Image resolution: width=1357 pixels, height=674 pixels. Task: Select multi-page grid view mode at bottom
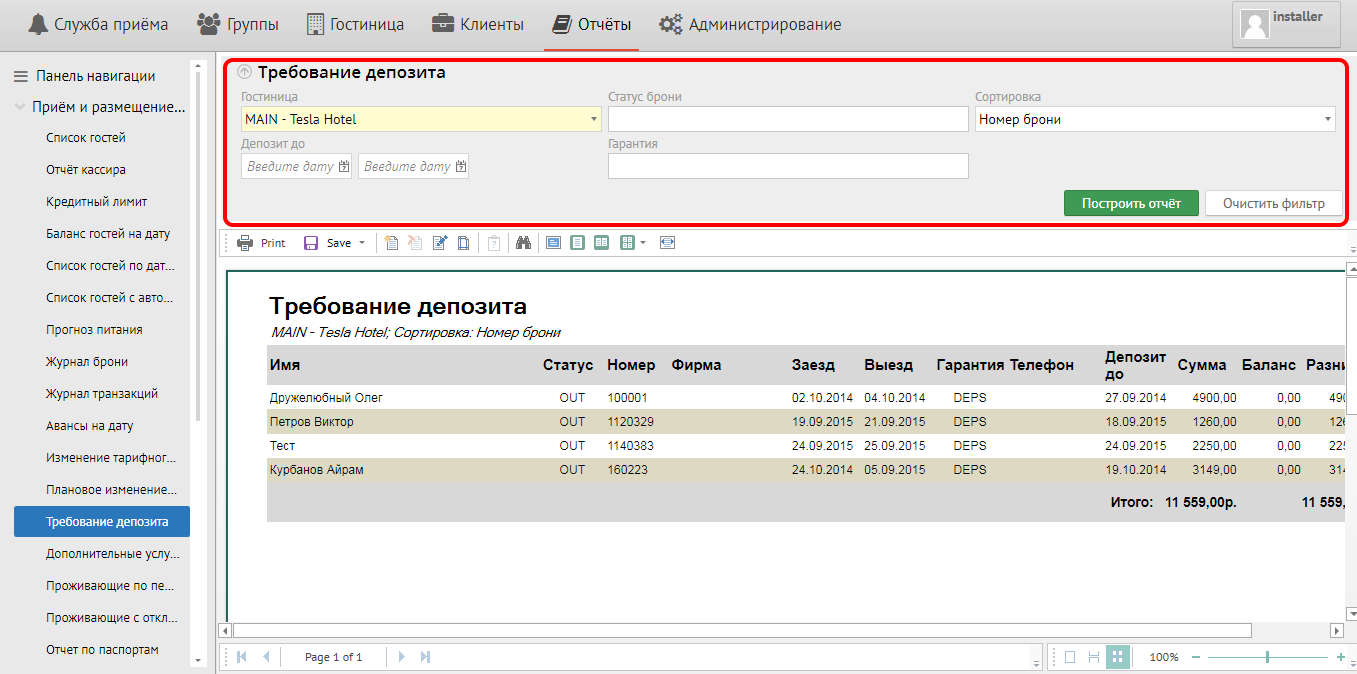(1118, 657)
